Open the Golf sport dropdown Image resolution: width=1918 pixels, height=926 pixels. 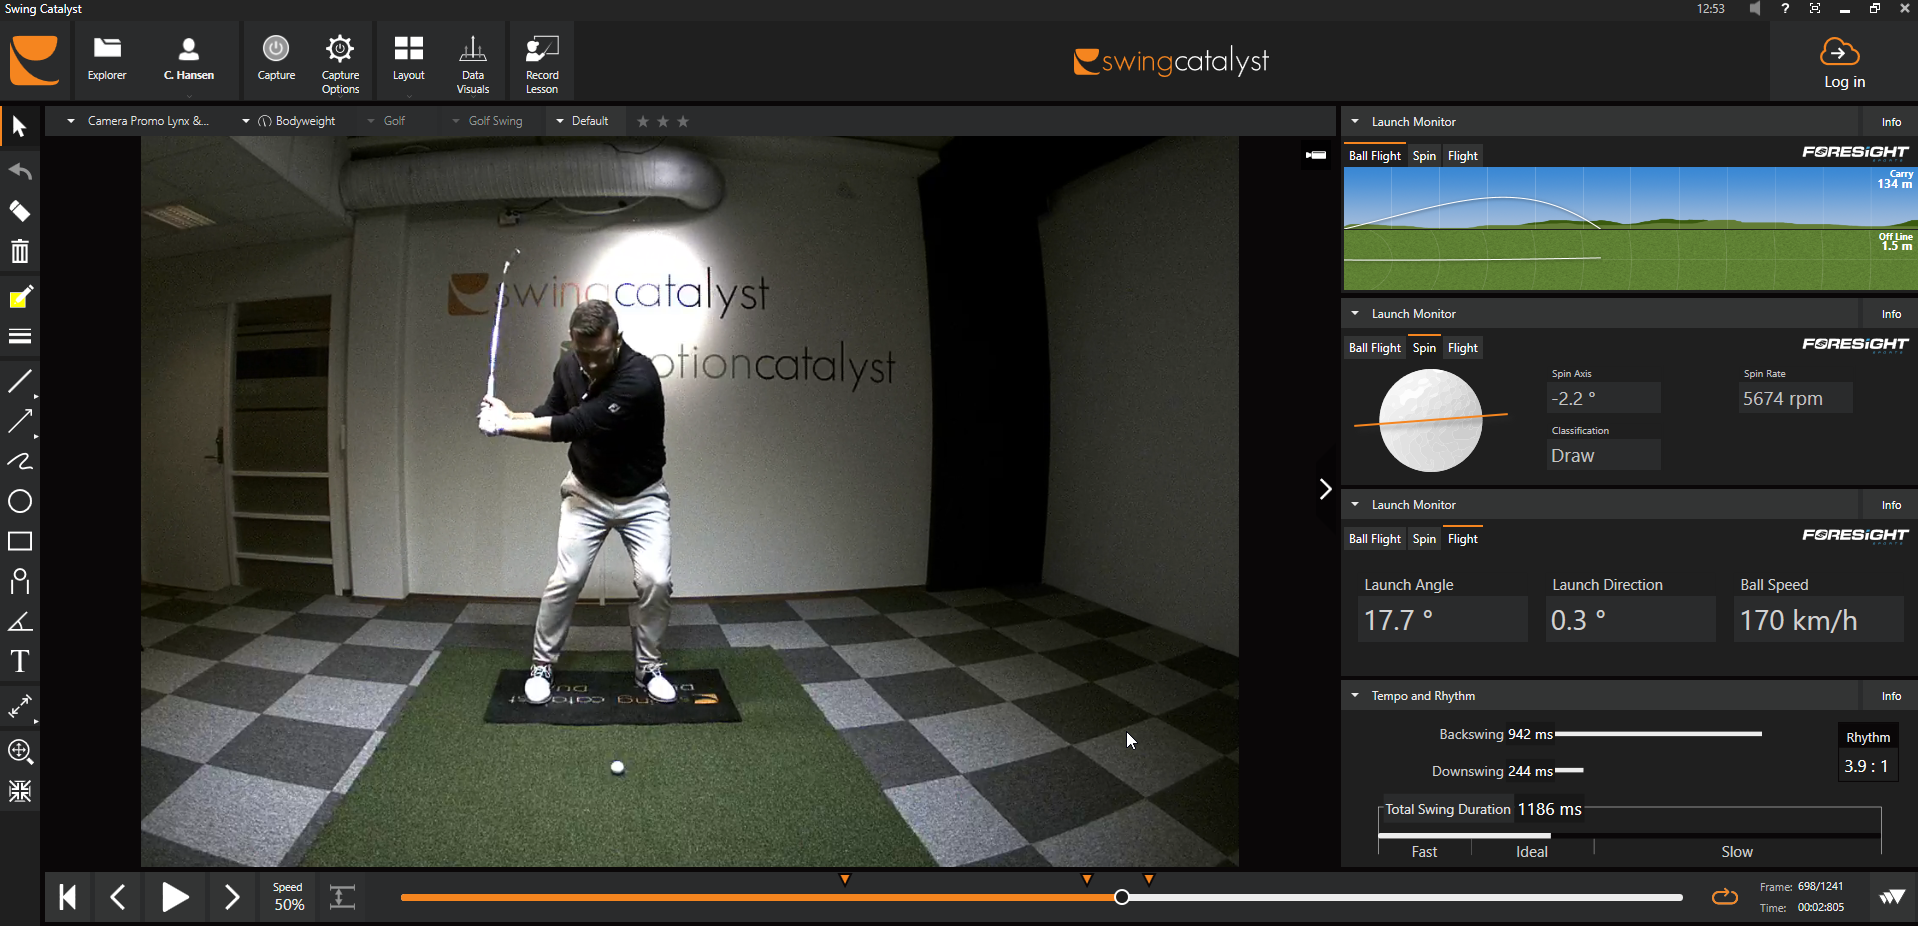tap(386, 121)
